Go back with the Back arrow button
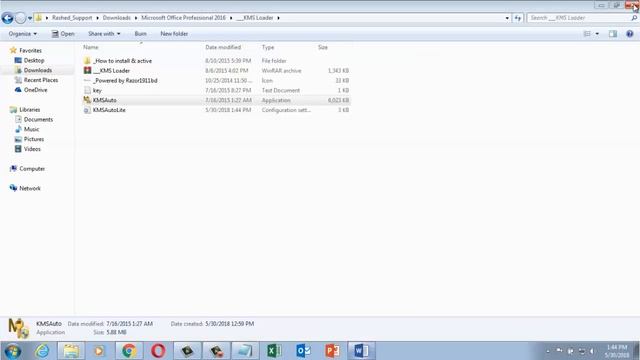 tap(7, 18)
